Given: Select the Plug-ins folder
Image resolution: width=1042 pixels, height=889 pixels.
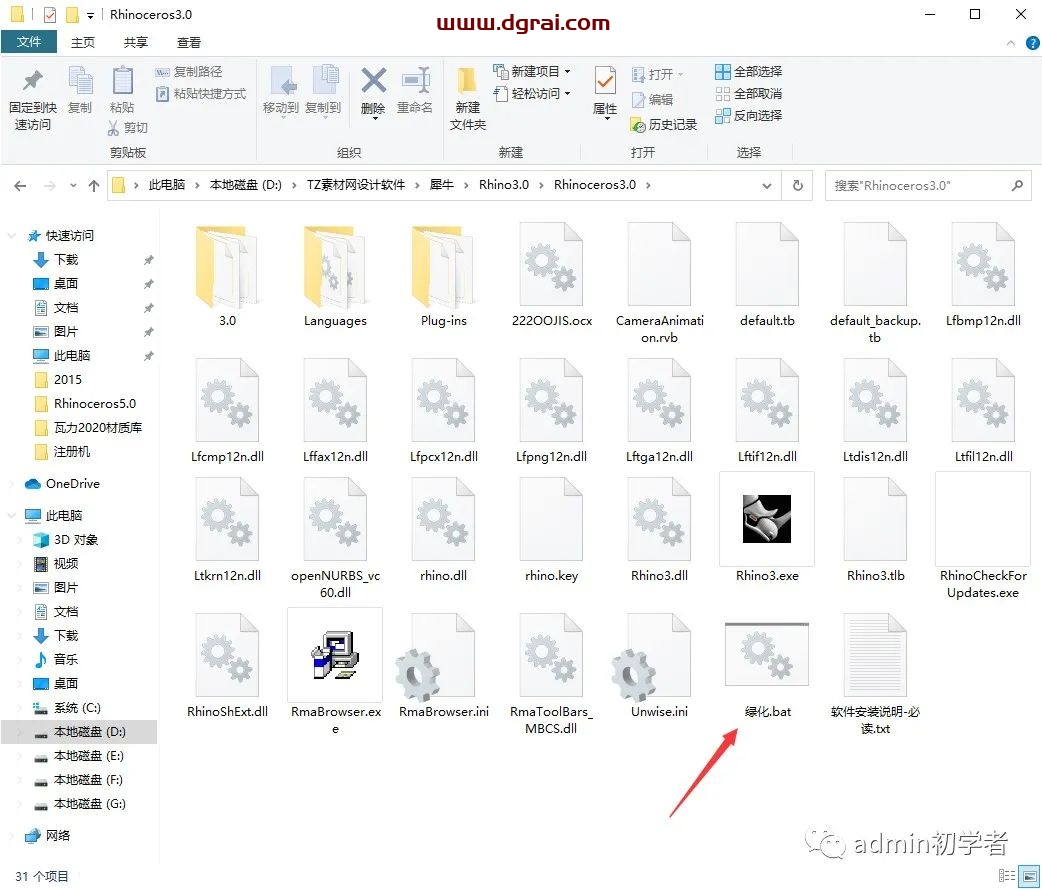Looking at the screenshot, I should [443, 276].
